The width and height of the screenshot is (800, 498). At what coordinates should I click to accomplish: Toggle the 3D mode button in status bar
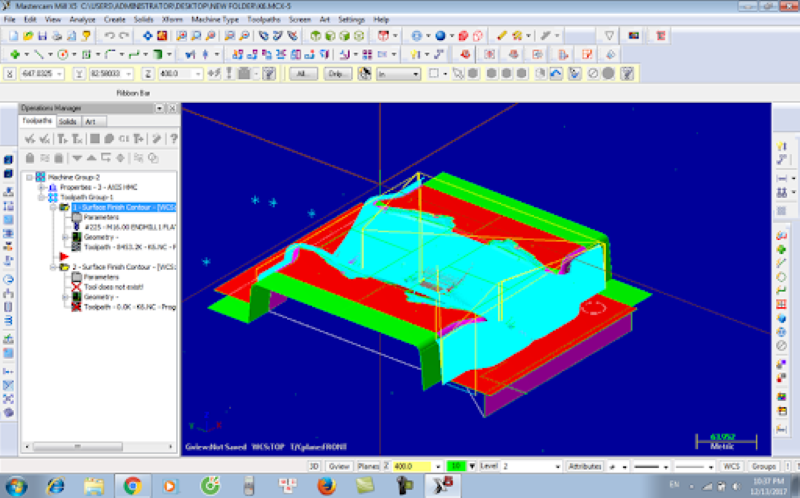click(x=313, y=466)
